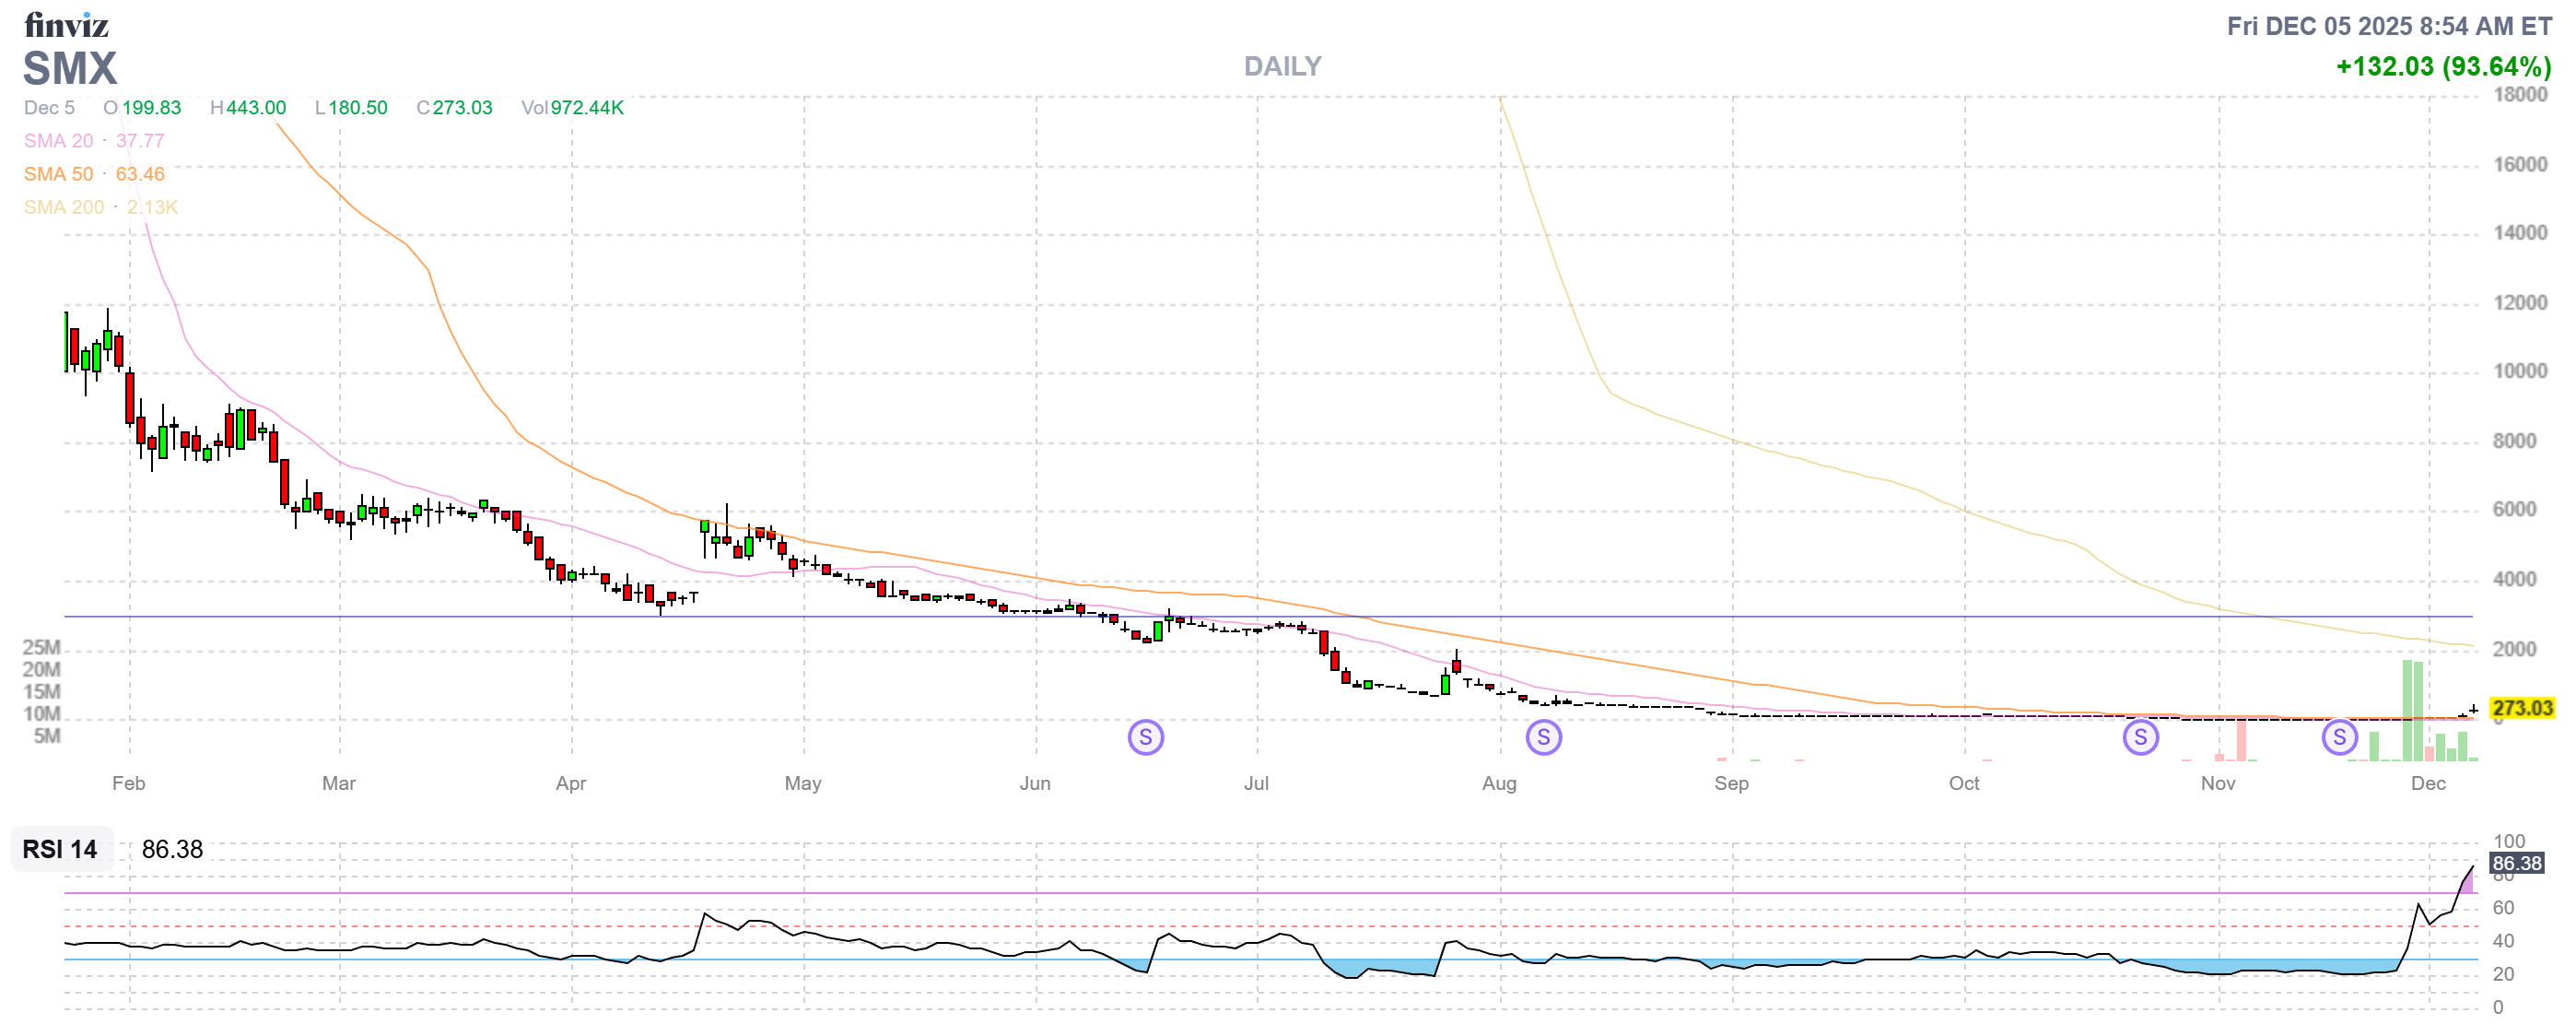The height and width of the screenshot is (1036, 2576).
Task: Toggle the SMA 20 overlay label
Action: pos(58,141)
